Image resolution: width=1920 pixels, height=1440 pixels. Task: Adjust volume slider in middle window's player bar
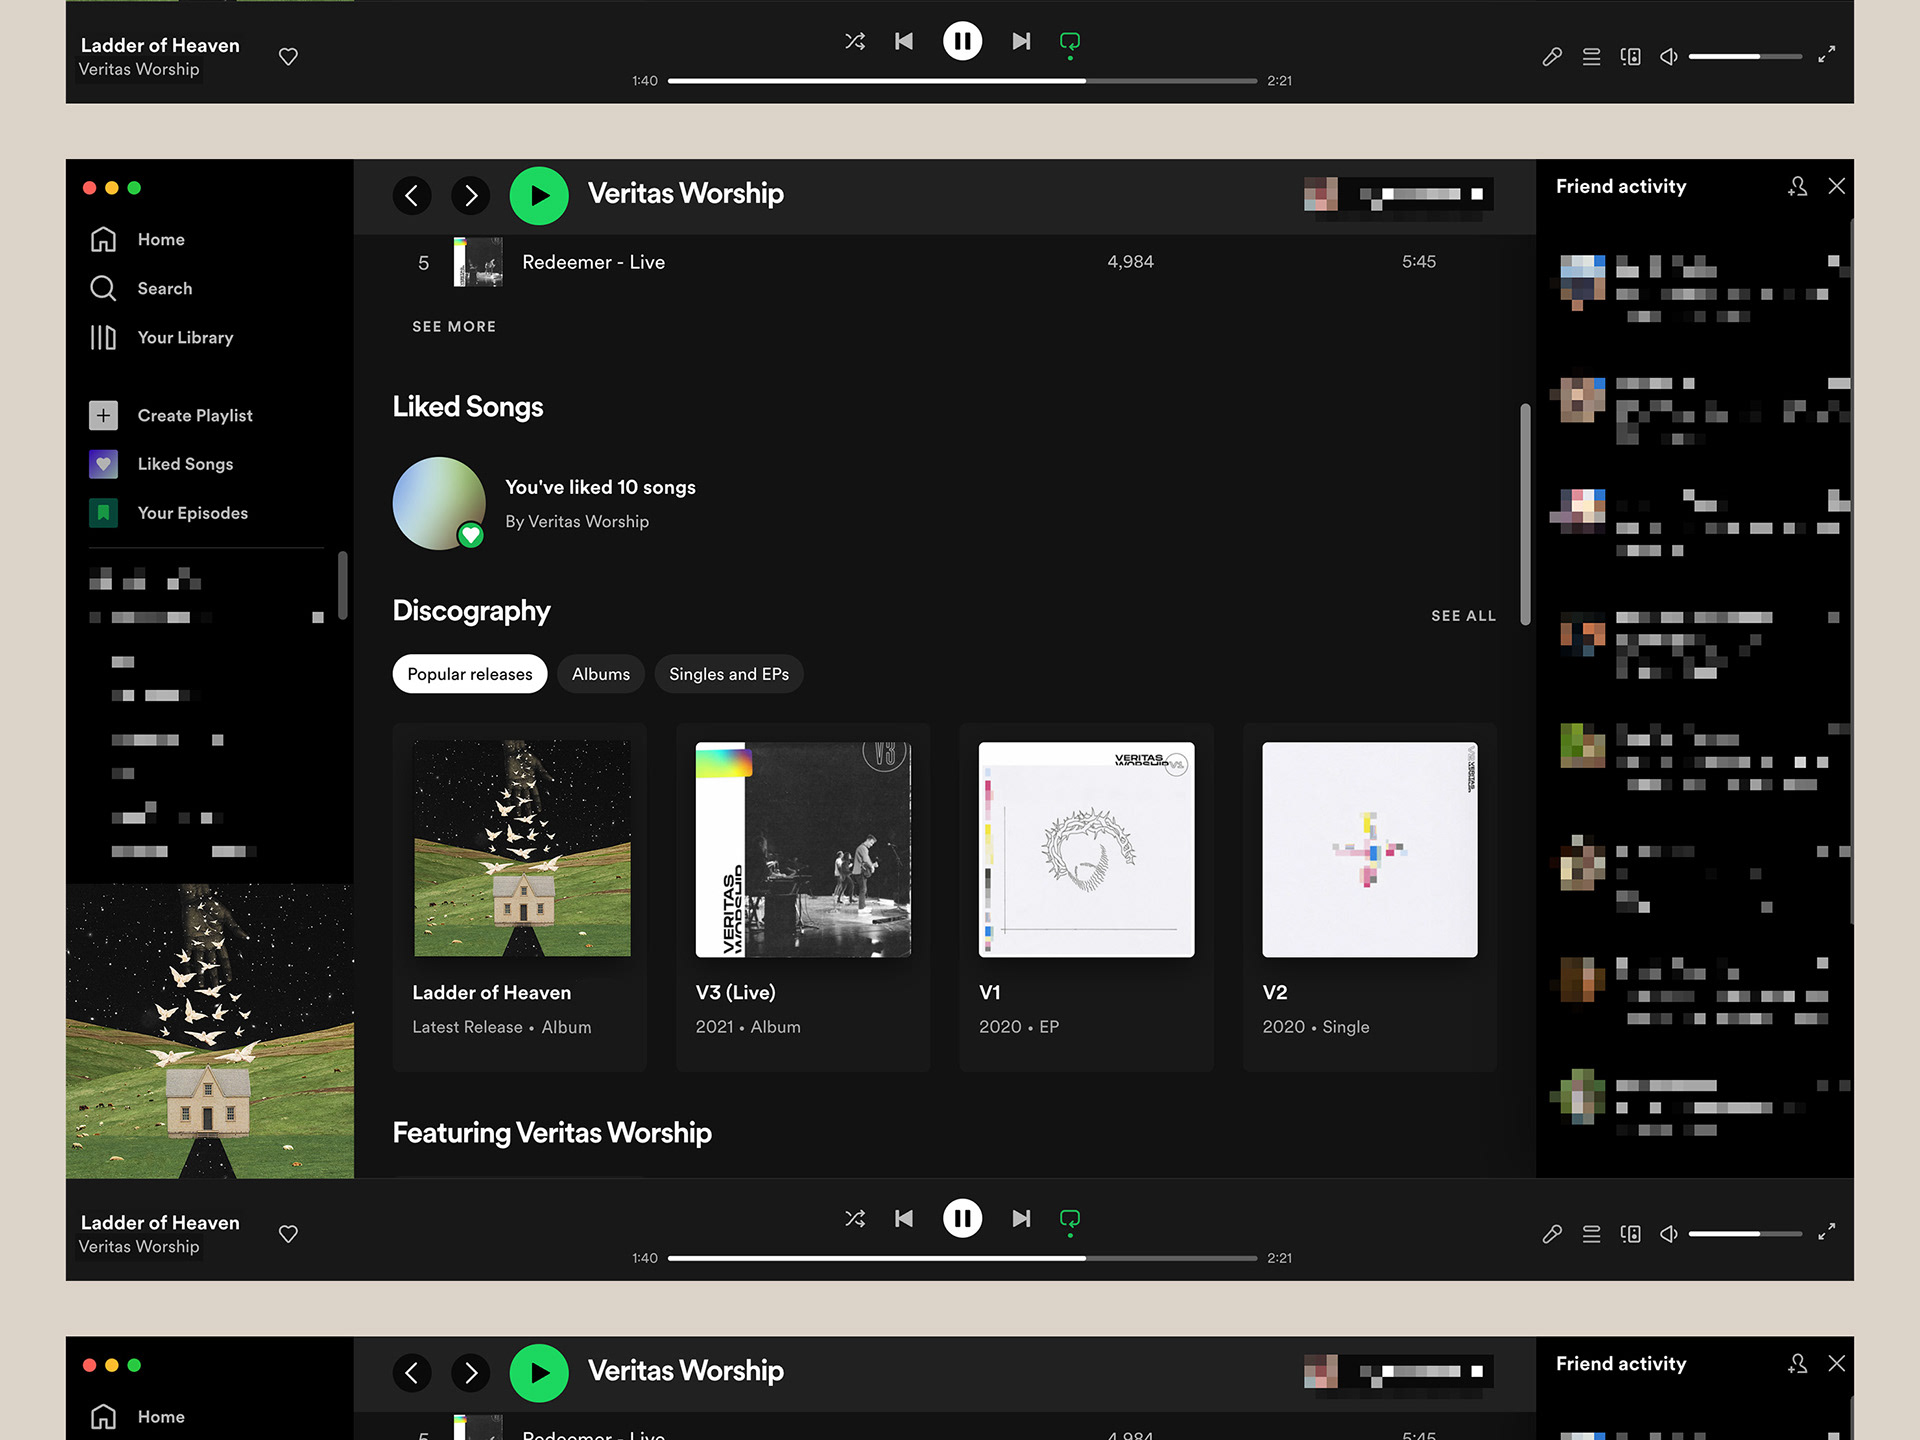pyautogui.click(x=1745, y=1234)
